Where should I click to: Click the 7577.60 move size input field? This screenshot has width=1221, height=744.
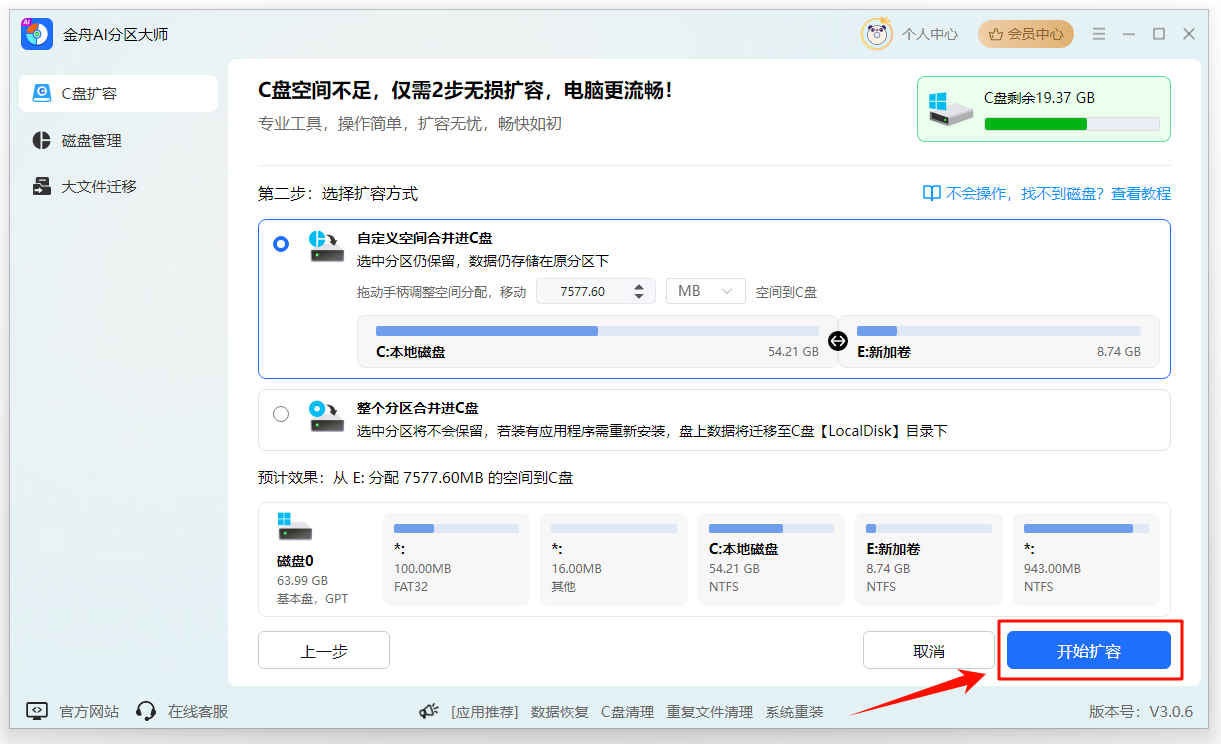[x=583, y=291]
